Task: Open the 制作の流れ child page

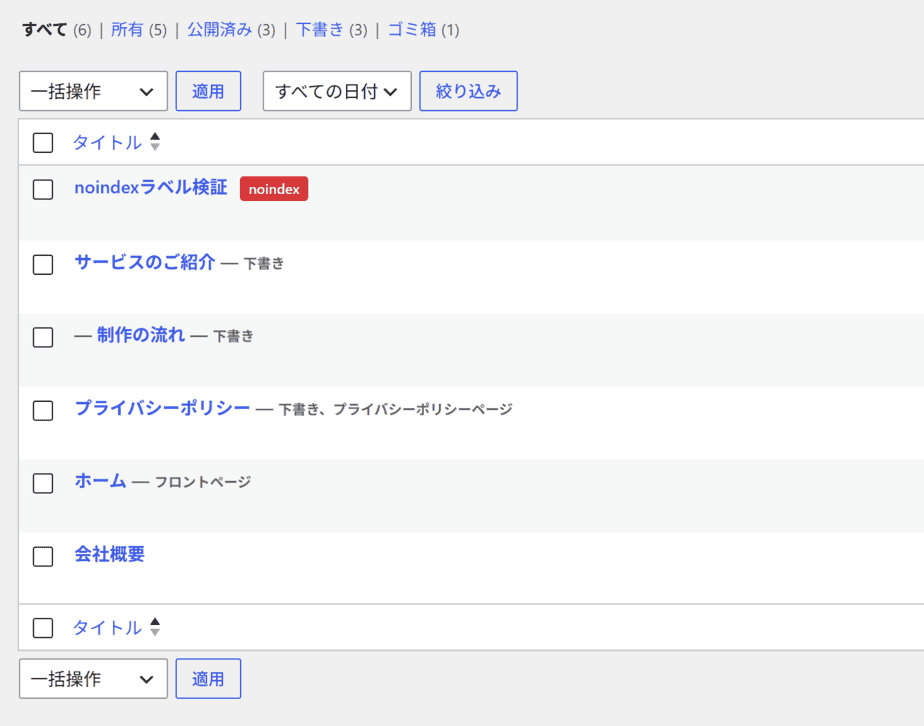Action: click(x=141, y=335)
